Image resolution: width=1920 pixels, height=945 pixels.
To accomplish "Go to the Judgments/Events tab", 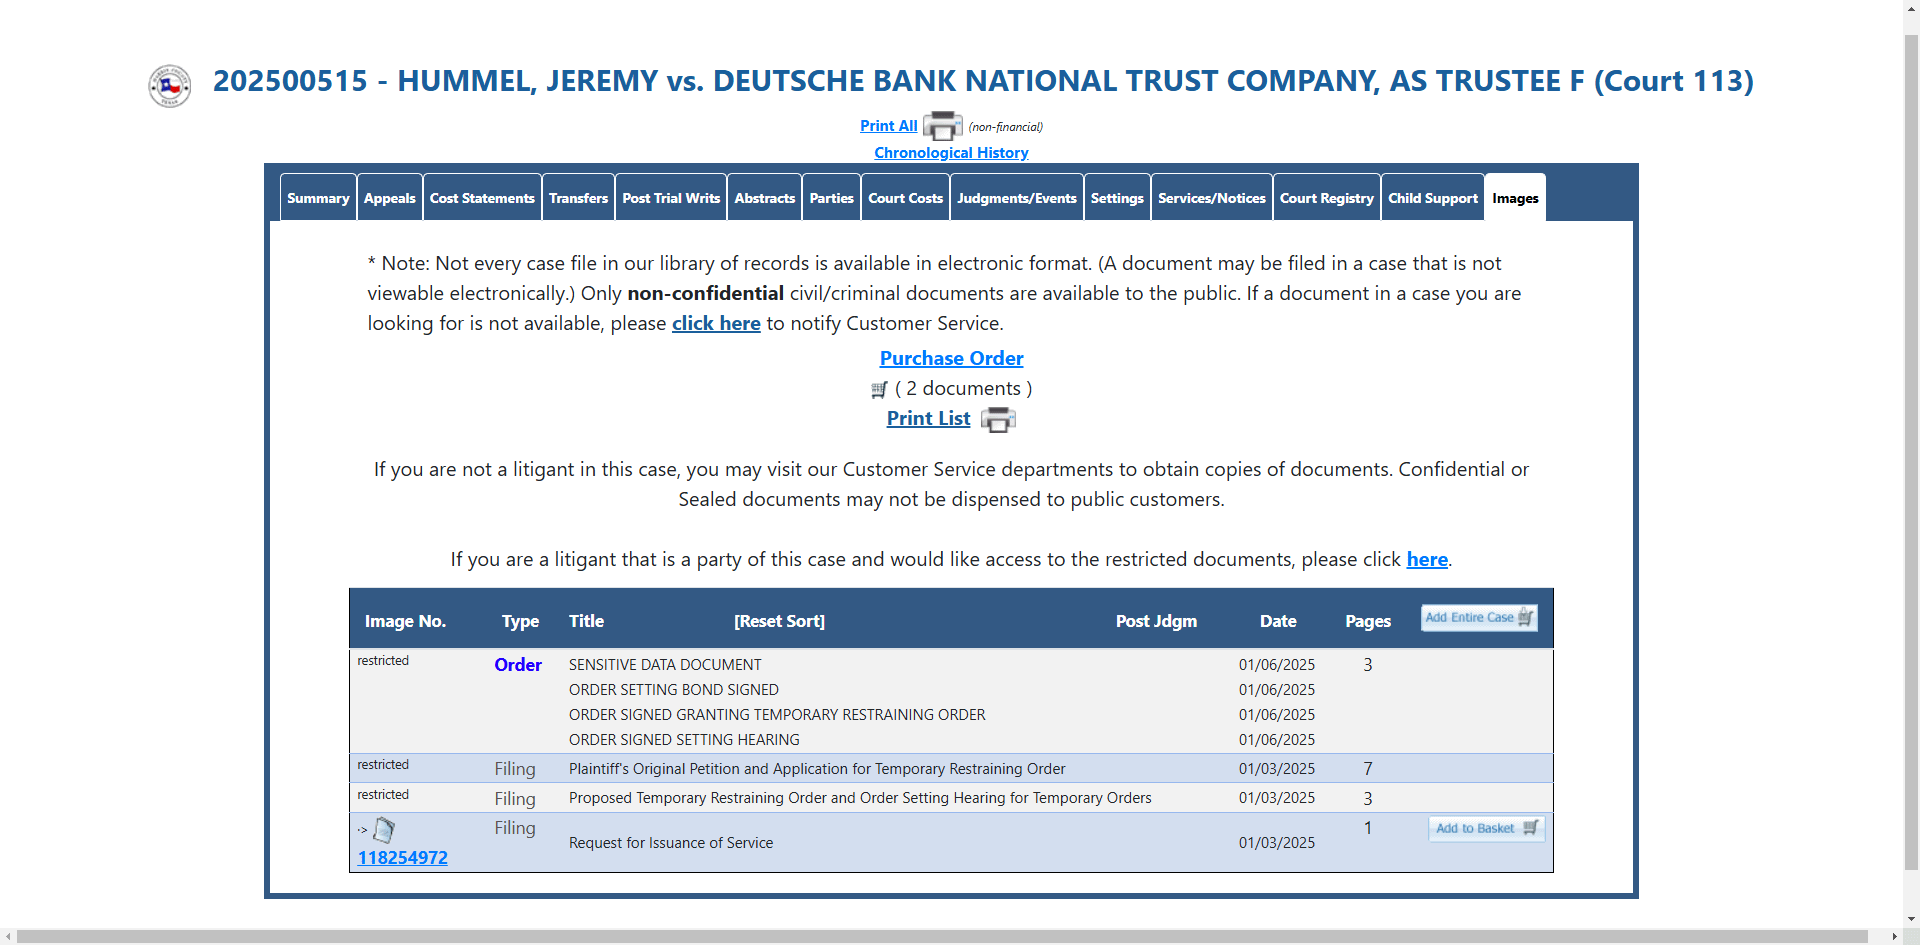I will pos(1017,198).
